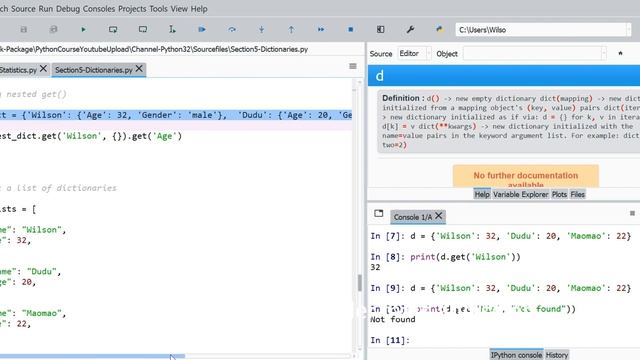
Task: Open editor pane options hamburger menu
Action: click(x=353, y=66)
